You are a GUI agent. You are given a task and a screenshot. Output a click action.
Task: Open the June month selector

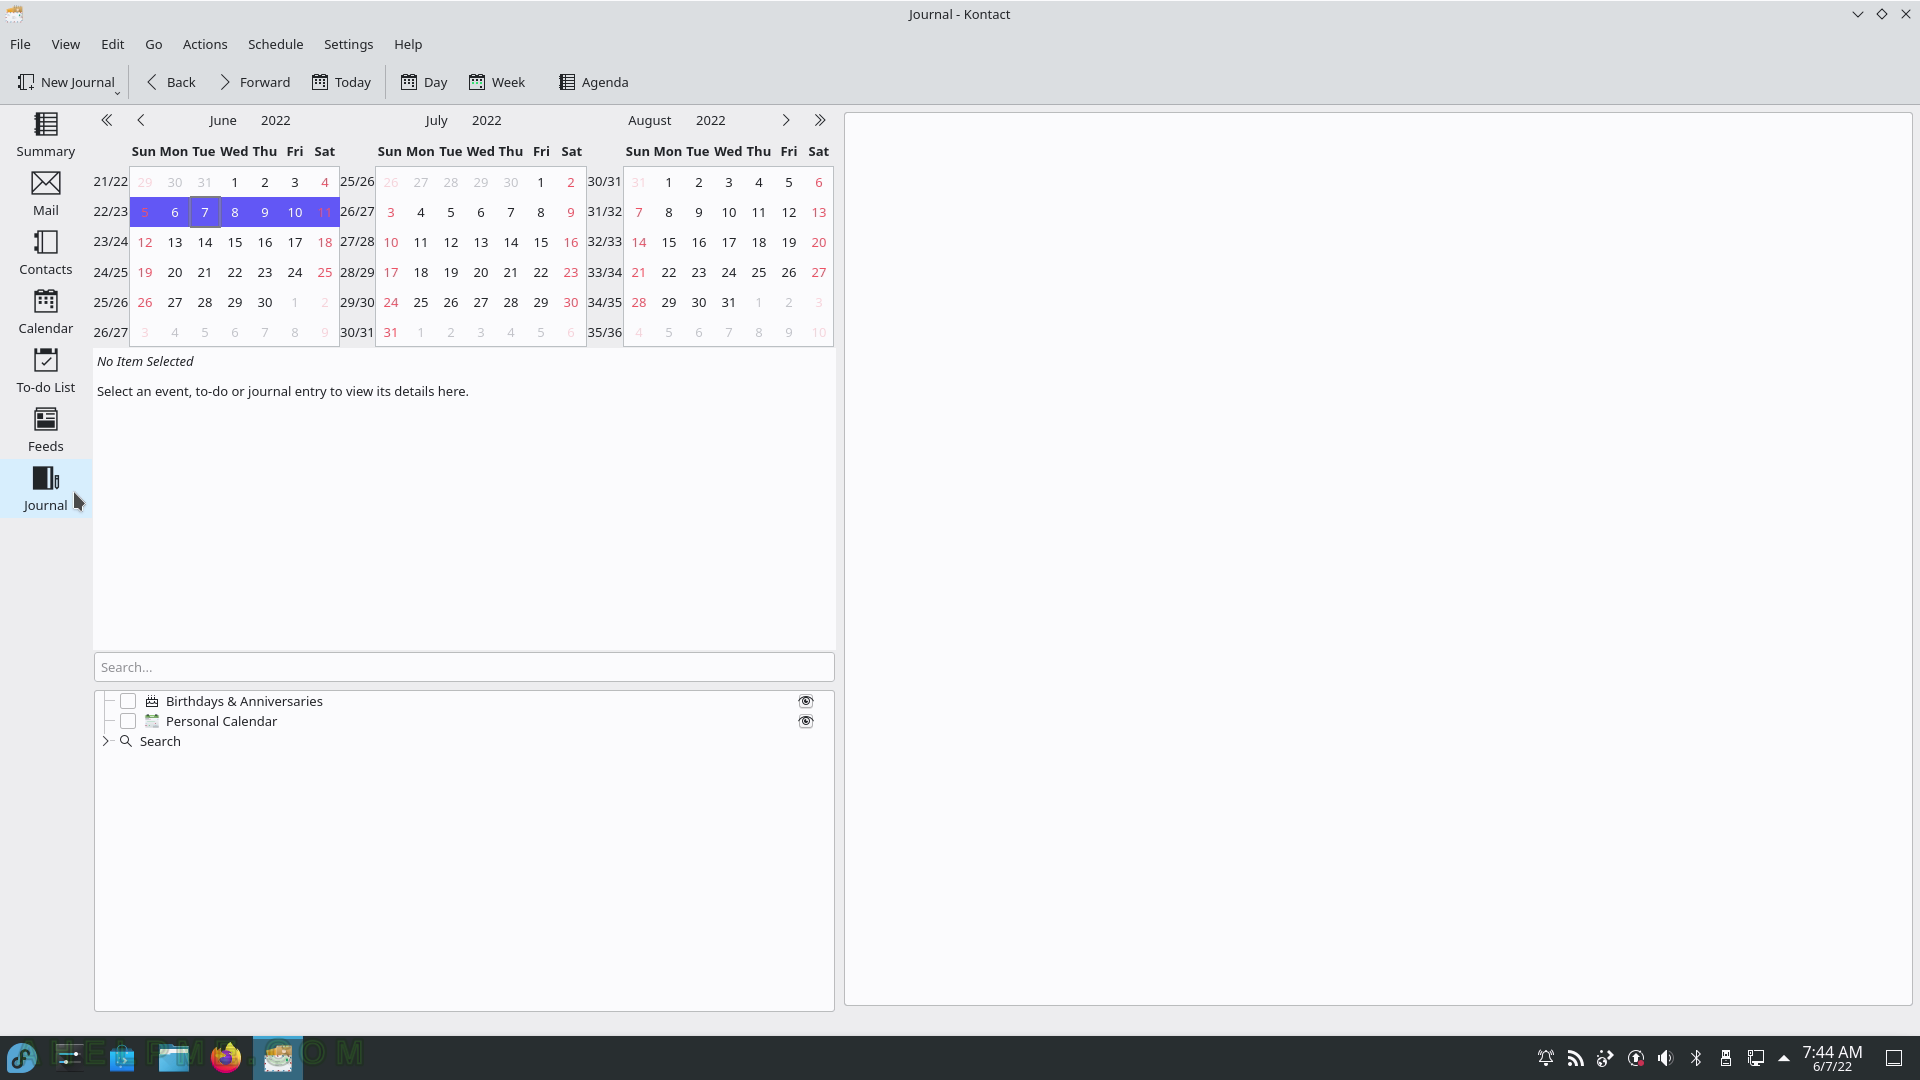click(223, 120)
